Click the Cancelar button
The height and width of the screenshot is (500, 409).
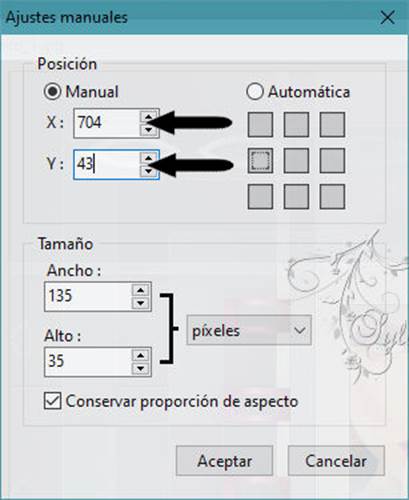pos(336,461)
